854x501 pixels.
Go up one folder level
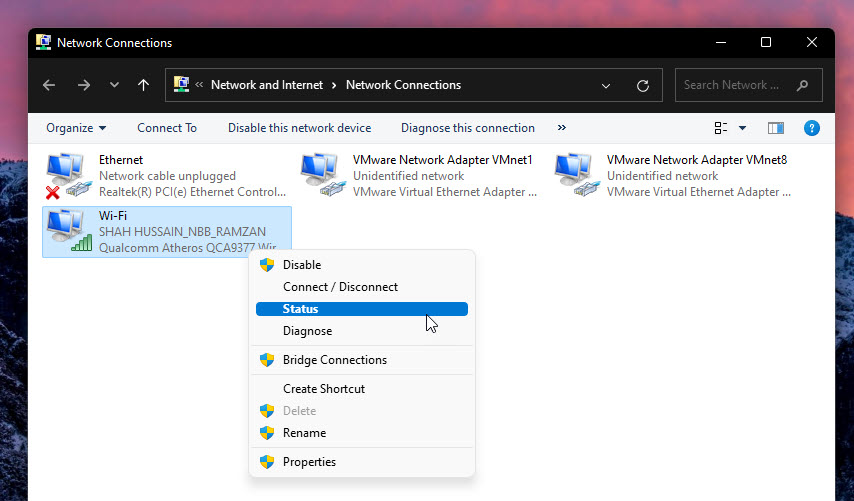(x=143, y=85)
